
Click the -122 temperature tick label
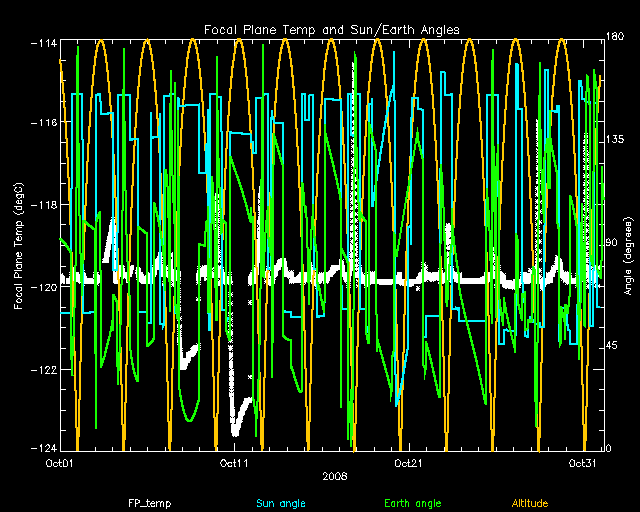[x=44, y=369]
